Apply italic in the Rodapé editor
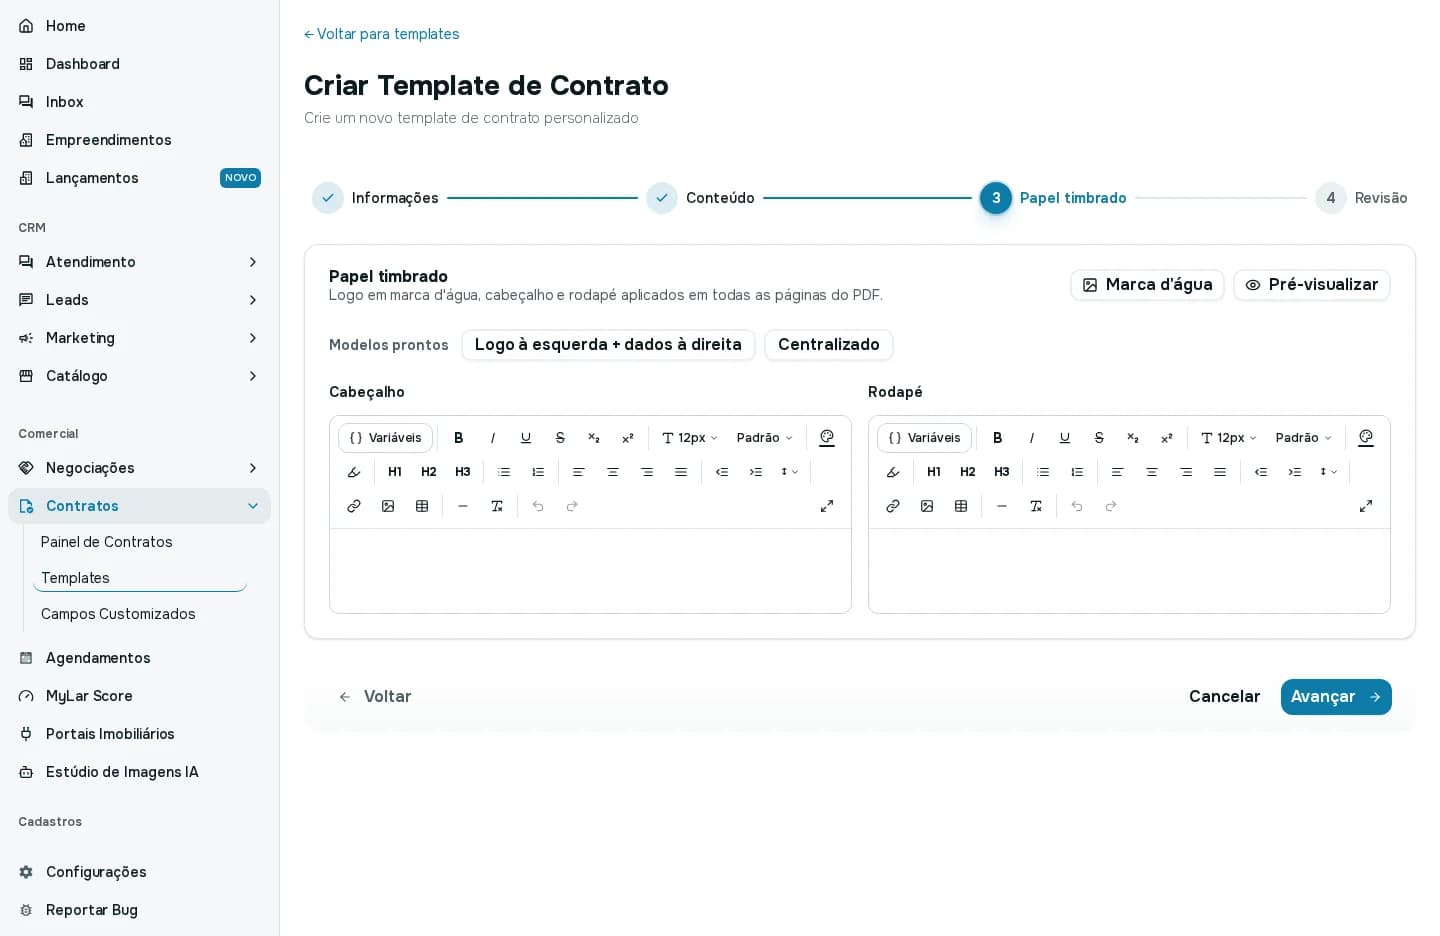This screenshot has width=1440, height=936. click(x=1031, y=438)
